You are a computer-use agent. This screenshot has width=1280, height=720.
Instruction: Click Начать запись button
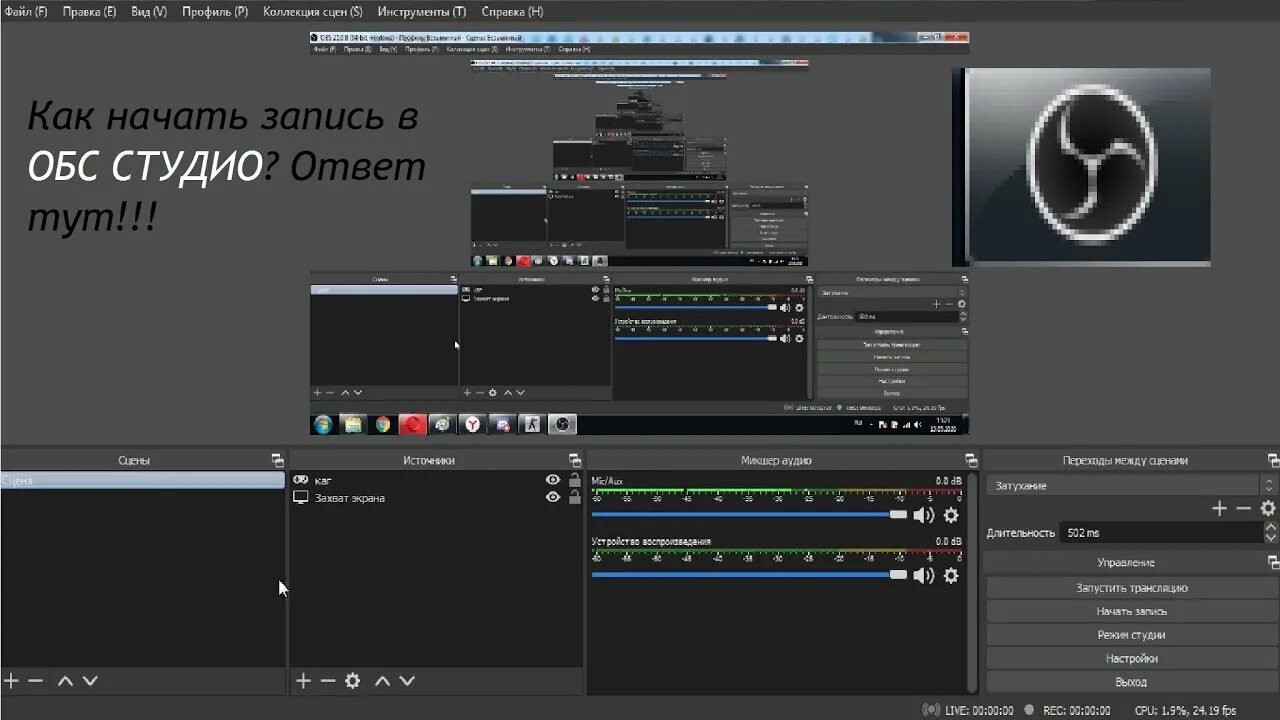(1132, 611)
